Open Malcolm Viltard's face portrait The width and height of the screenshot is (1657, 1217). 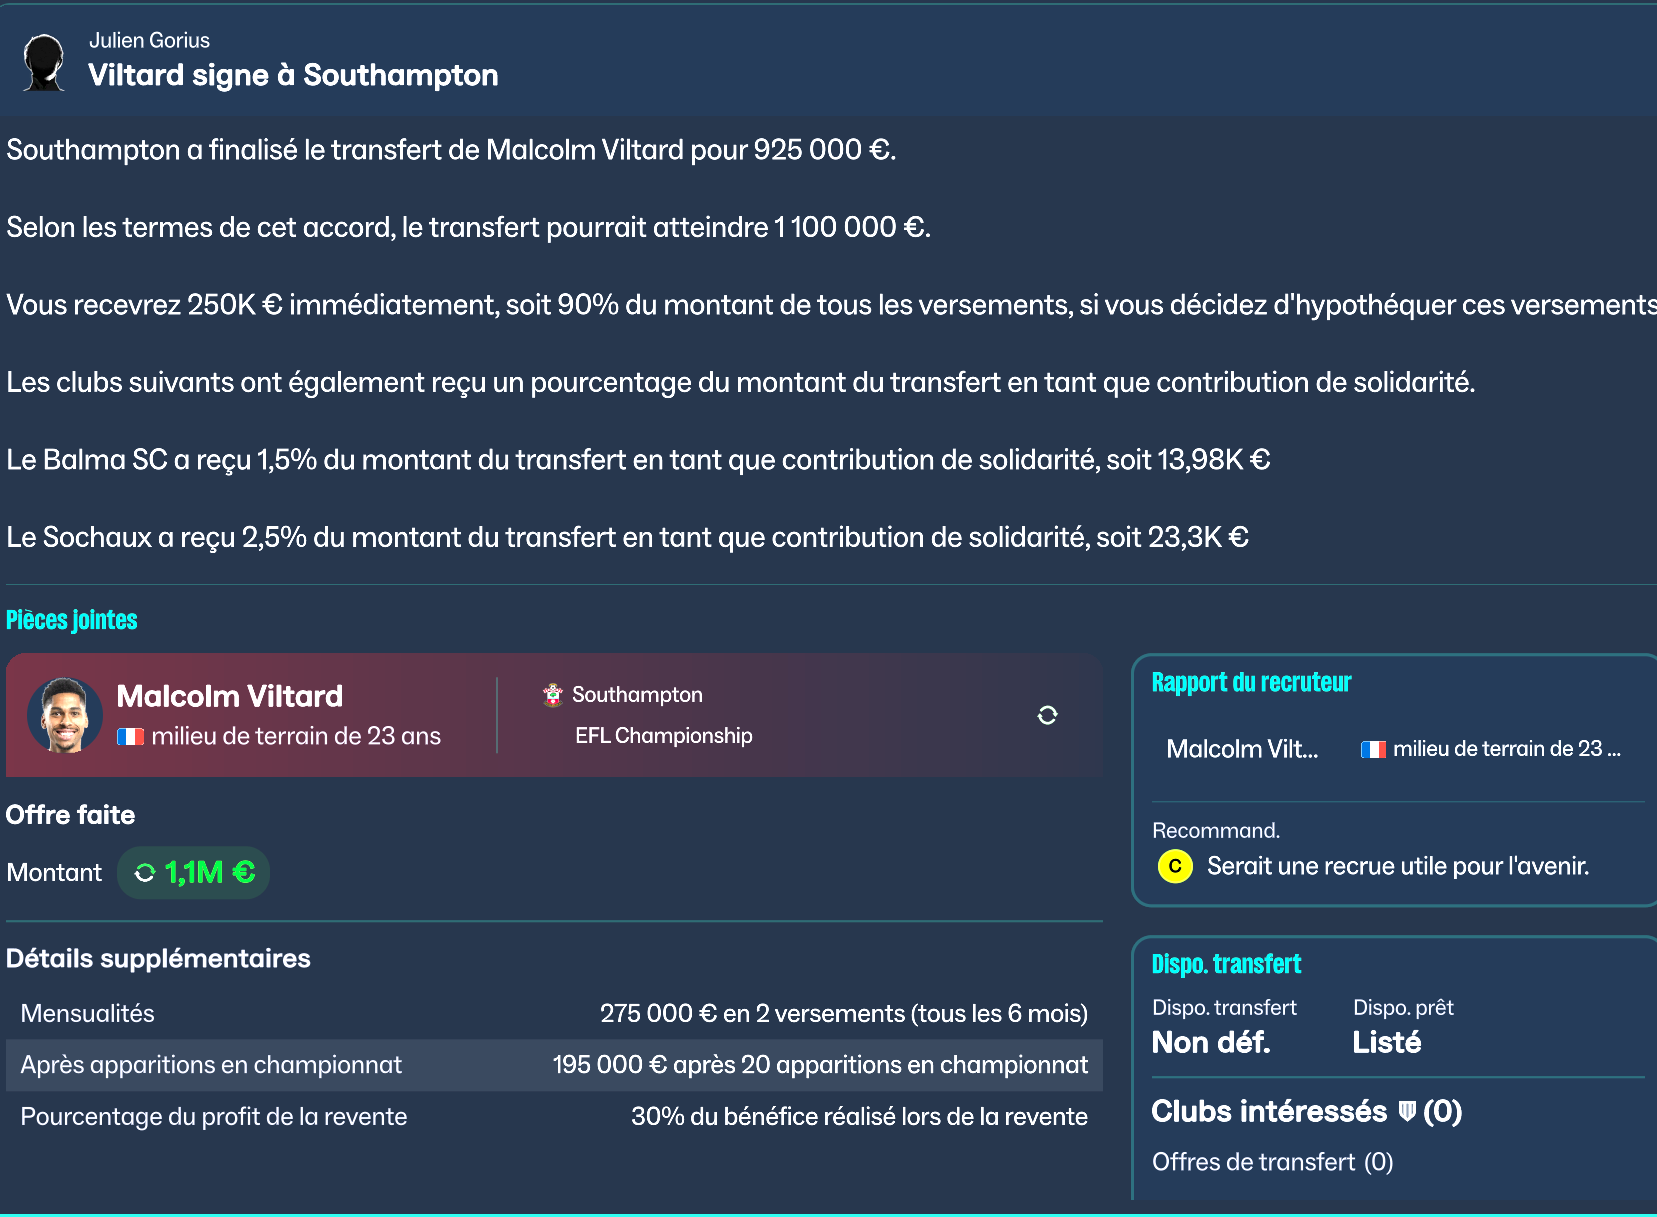click(65, 715)
